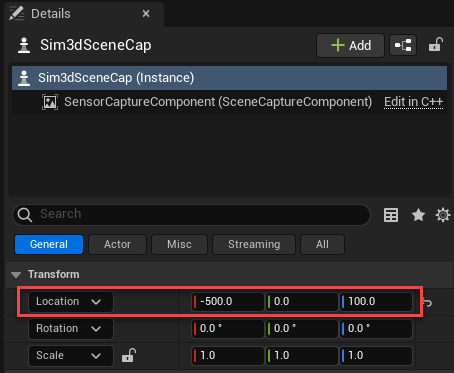This screenshot has height=373, width=454.
Task: Focus the Details search box
Action: tap(191, 214)
